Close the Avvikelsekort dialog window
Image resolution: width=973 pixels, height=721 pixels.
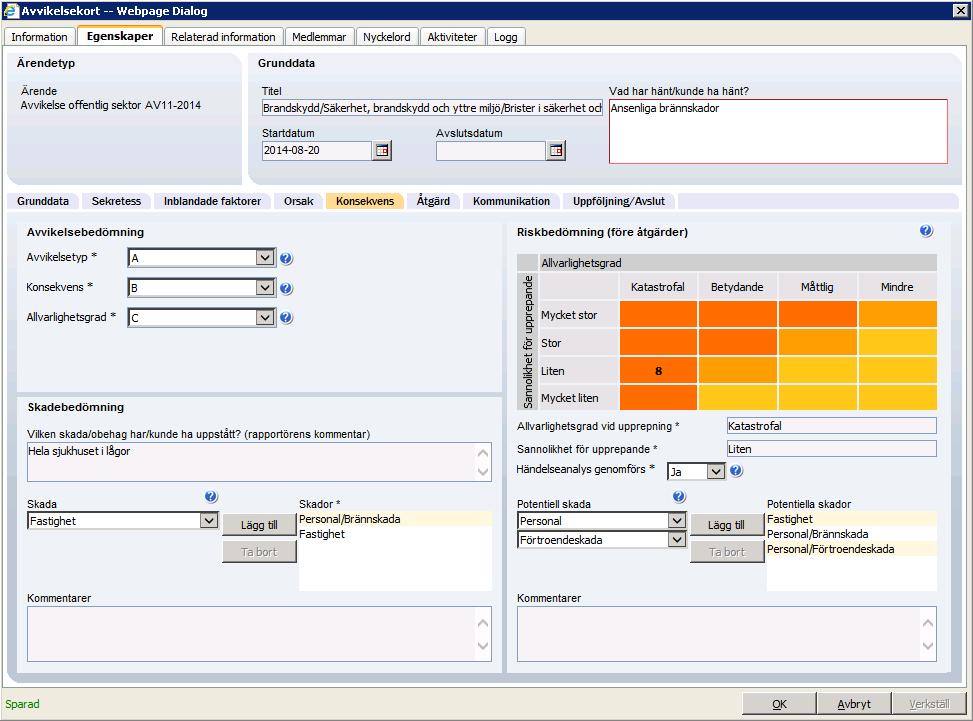click(960, 11)
